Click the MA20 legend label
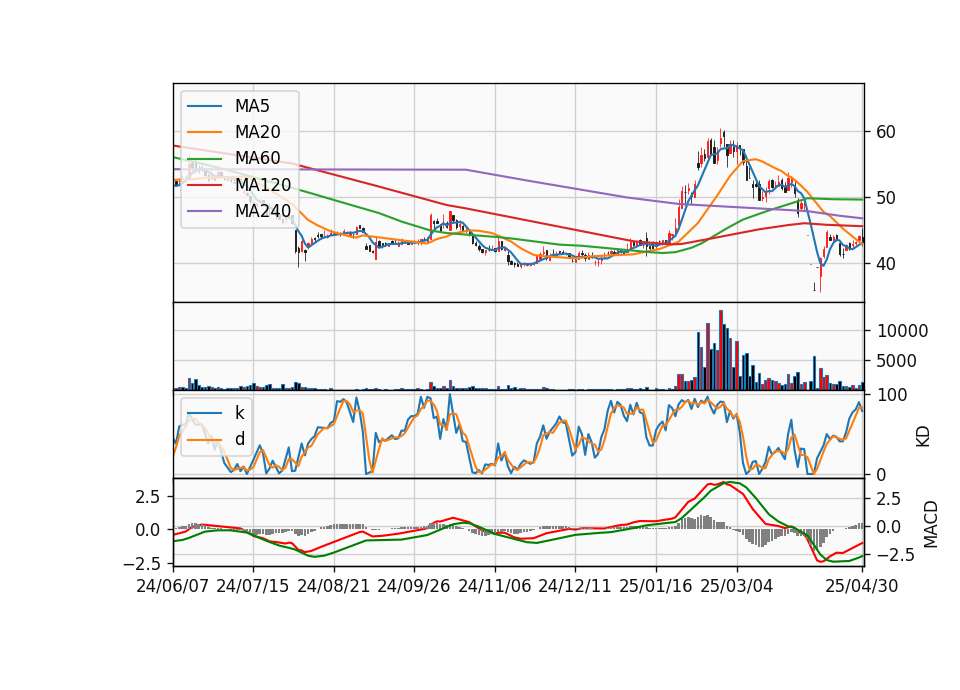The width and height of the screenshot is (960, 690). (257, 132)
